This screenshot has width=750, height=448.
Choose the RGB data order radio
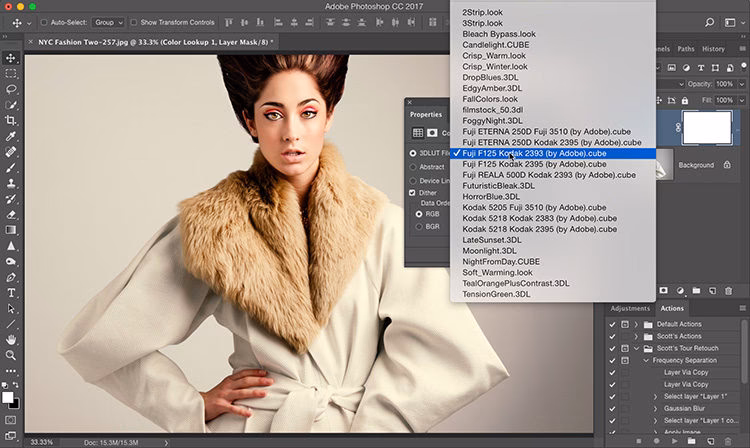(x=419, y=214)
